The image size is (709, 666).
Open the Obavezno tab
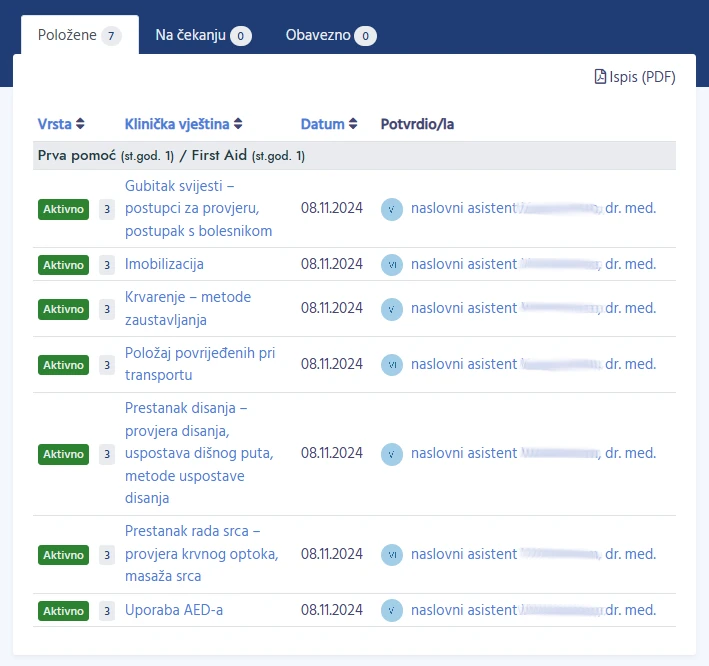pos(330,35)
